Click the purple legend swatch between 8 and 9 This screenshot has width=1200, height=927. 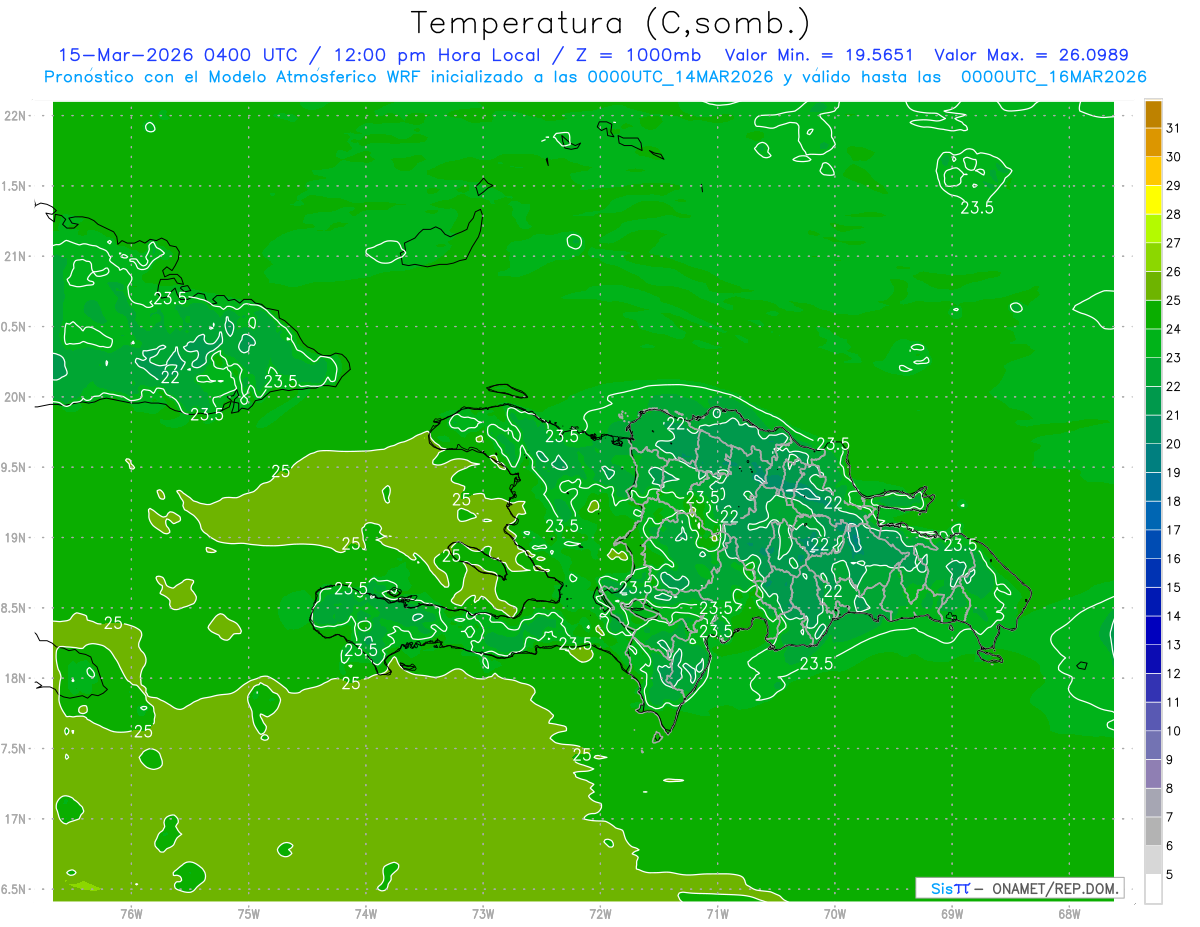click(x=1153, y=774)
